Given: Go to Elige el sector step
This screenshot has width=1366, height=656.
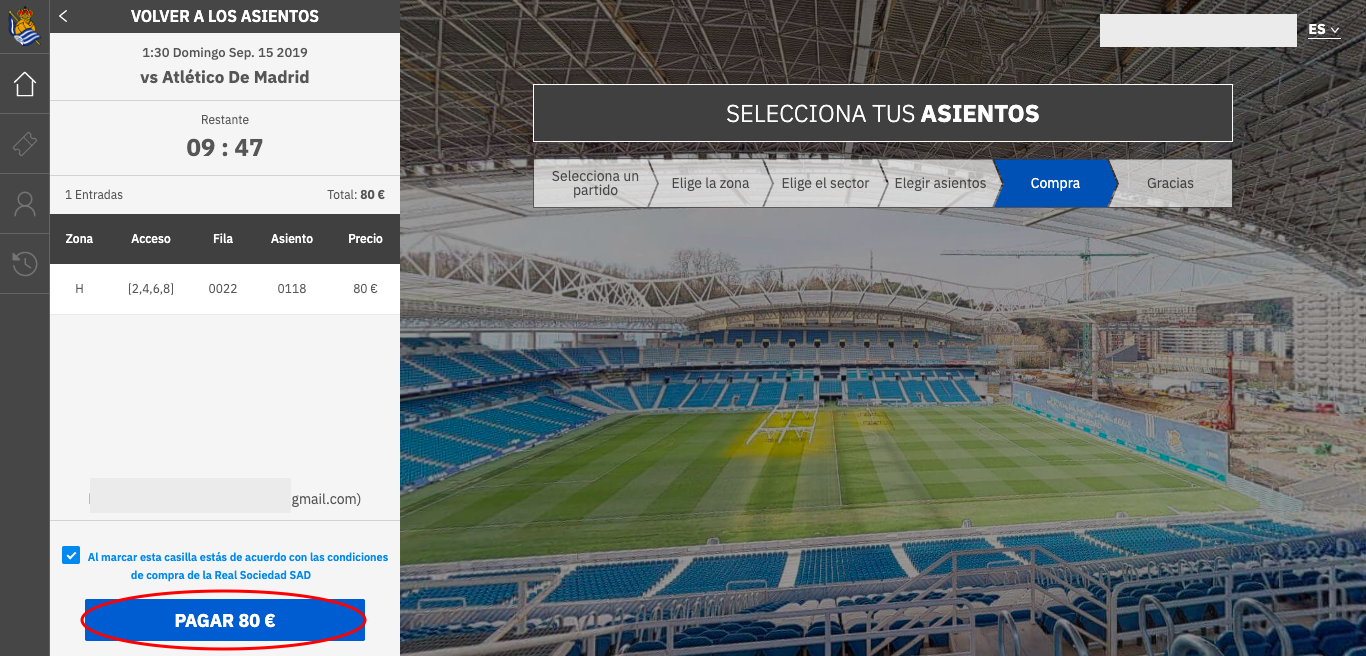Looking at the screenshot, I should 825,183.
